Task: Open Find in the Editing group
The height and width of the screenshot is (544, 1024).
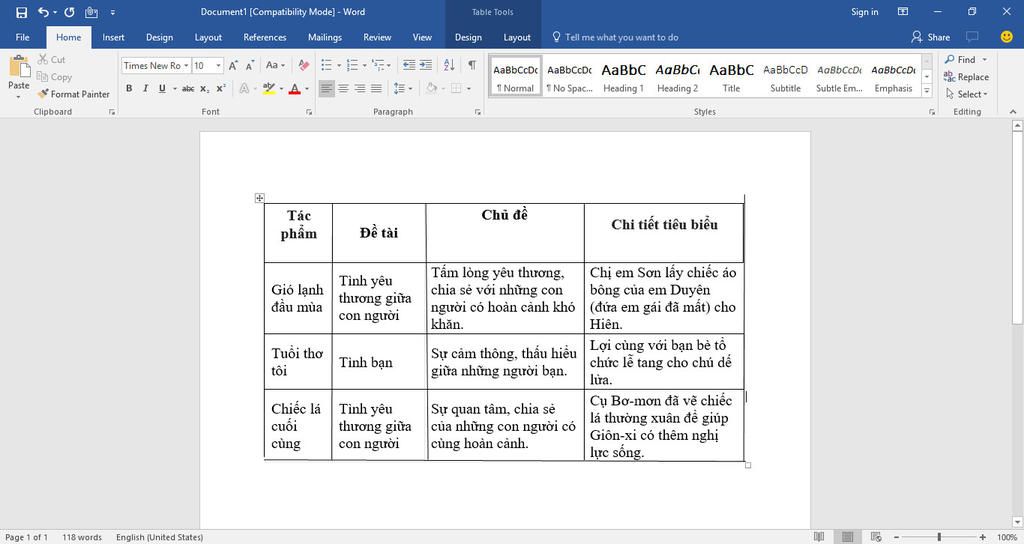Action: 960,59
